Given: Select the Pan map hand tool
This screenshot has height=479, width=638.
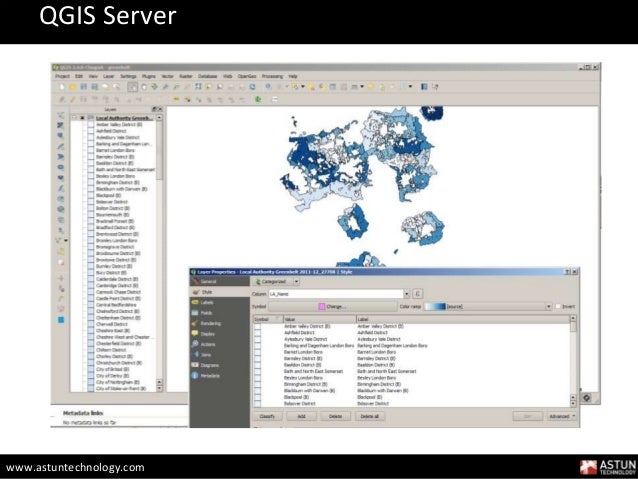Looking at the screenshot, I should 144,87.
